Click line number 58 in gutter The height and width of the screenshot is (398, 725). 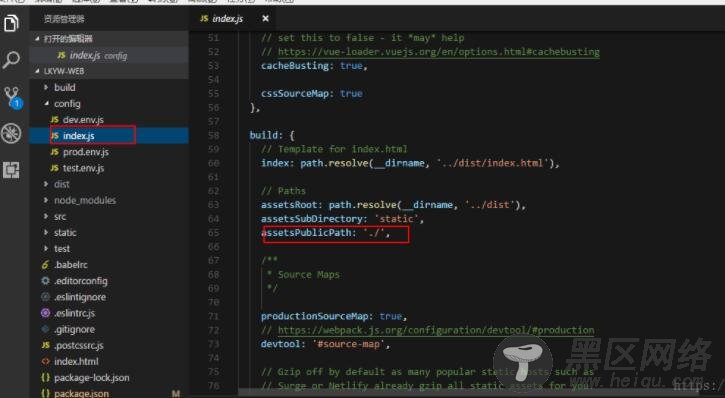click(x=213, y=135)
